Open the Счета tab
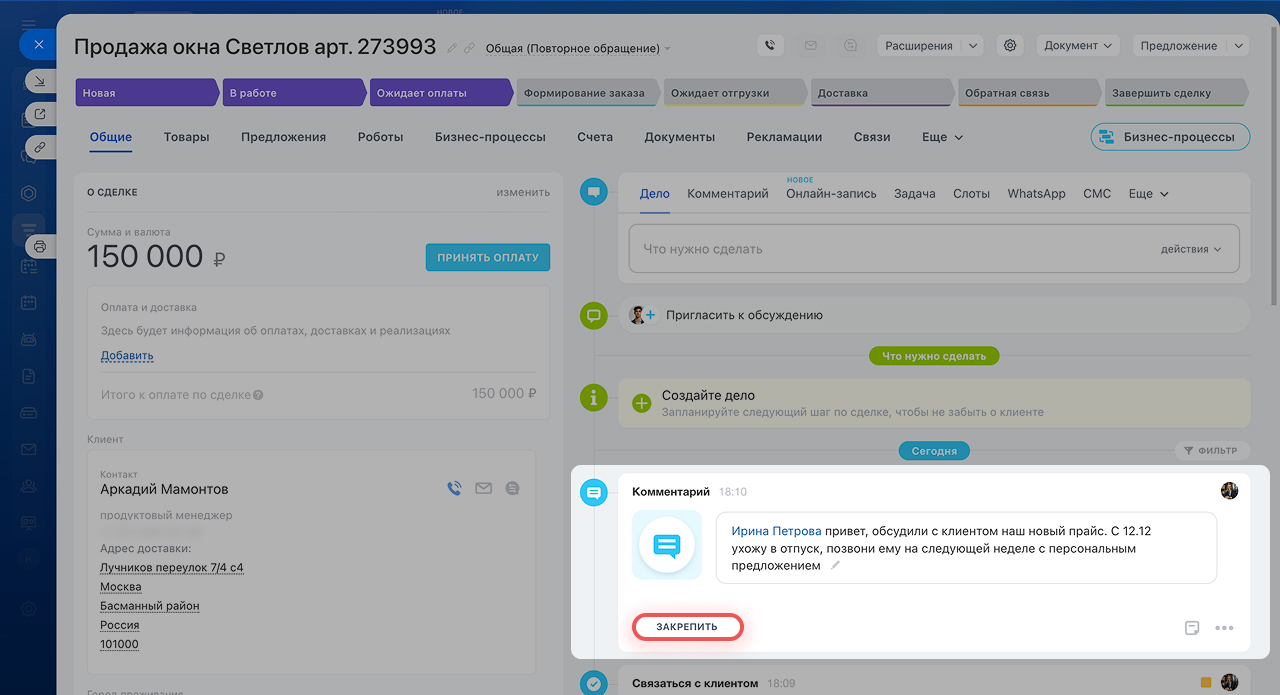The width and height of the screenshot is (1280, 695). [x=595, y=137]
